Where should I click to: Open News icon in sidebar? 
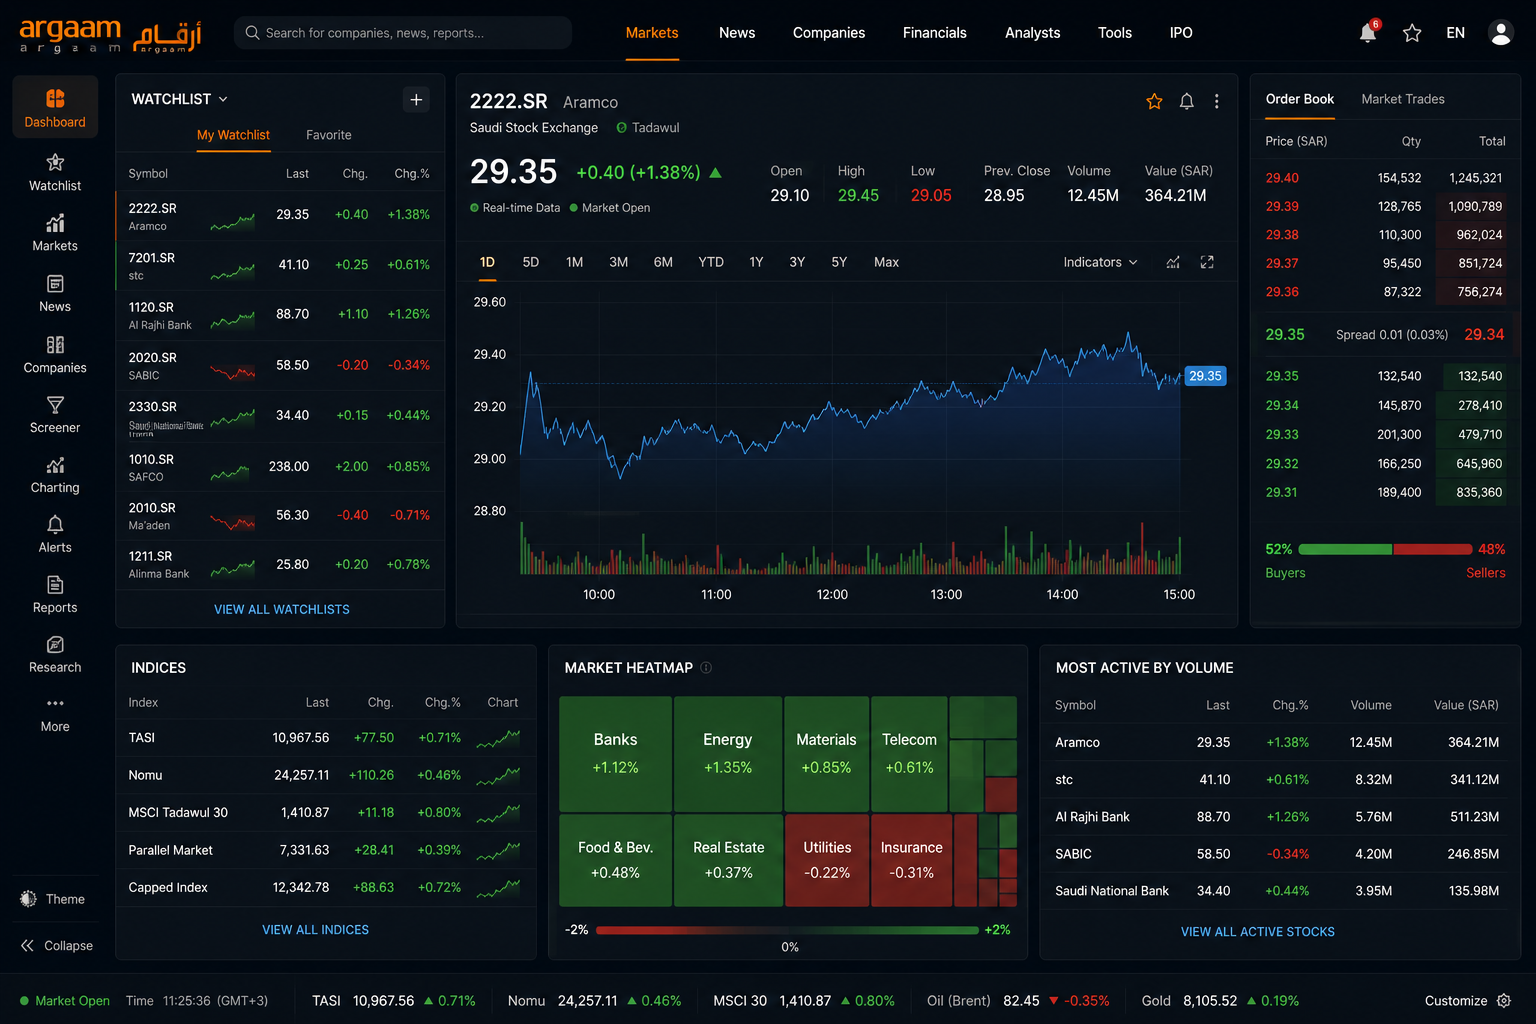pyautogui.click(x=55, y=284)
